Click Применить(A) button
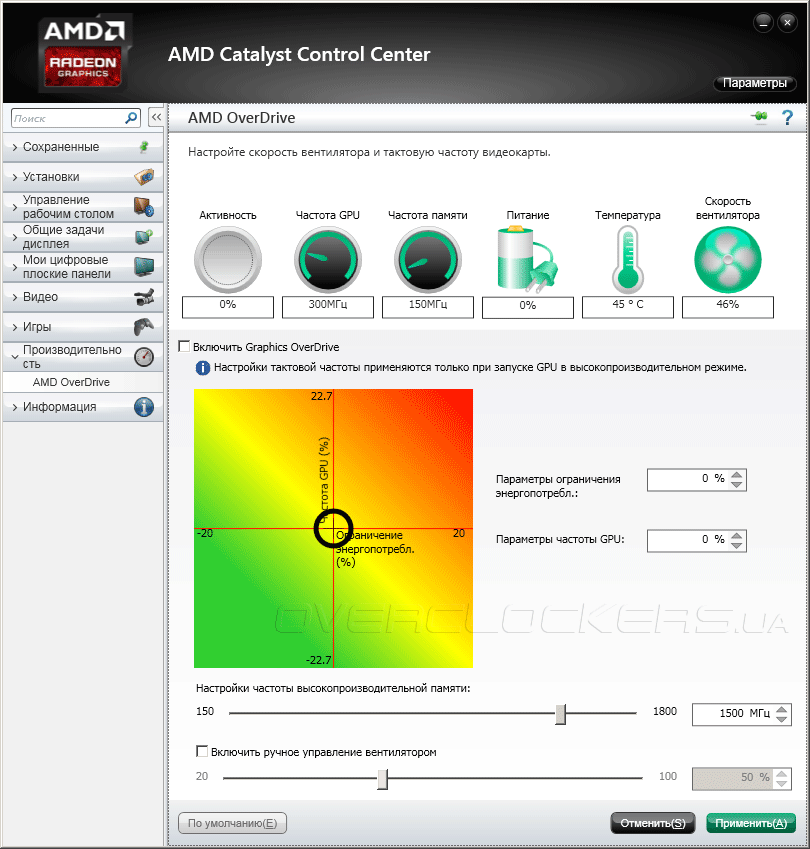Screen dimensions: 810x849 (751, 823)
